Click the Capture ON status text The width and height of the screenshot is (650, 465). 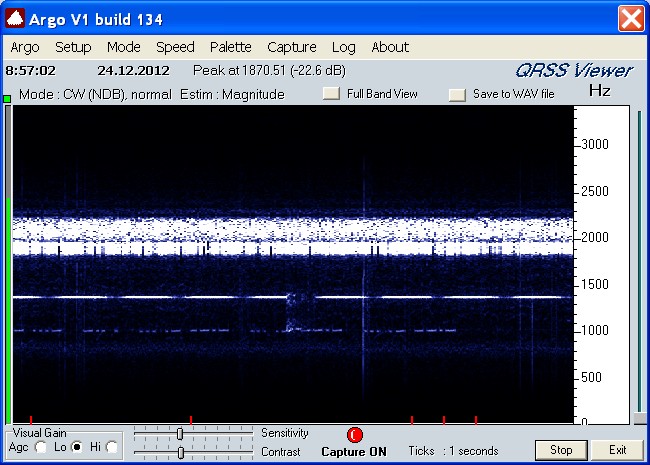[x=354, y=452]
